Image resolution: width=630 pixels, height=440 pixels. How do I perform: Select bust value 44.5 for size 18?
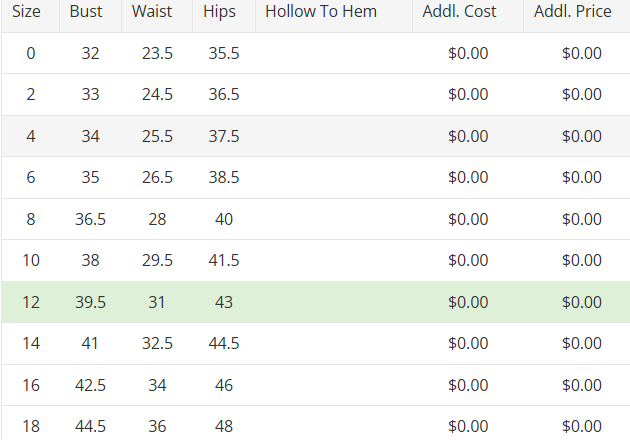tap(91, 427)
